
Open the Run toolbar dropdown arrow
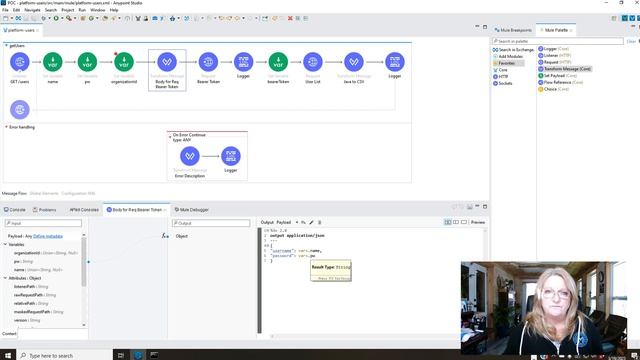(62, 18)
